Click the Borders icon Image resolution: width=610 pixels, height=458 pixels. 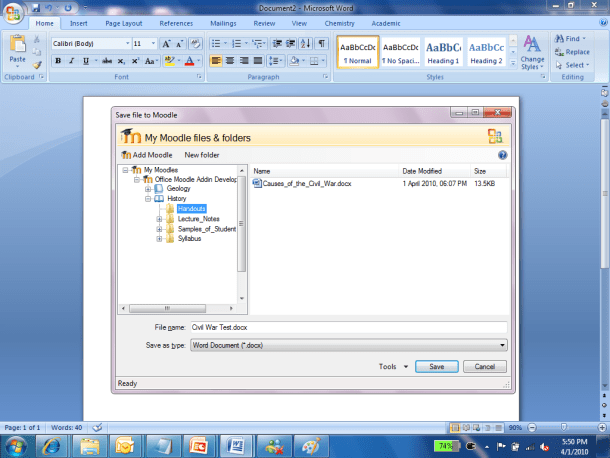(314, 61)
